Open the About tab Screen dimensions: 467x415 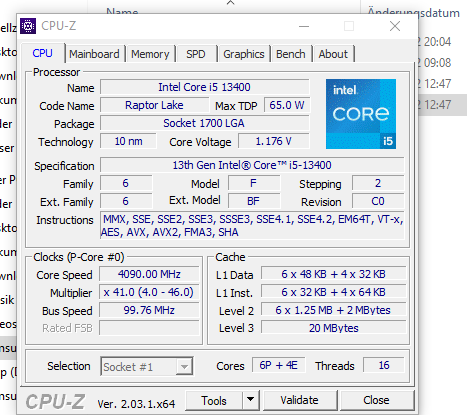333,54
